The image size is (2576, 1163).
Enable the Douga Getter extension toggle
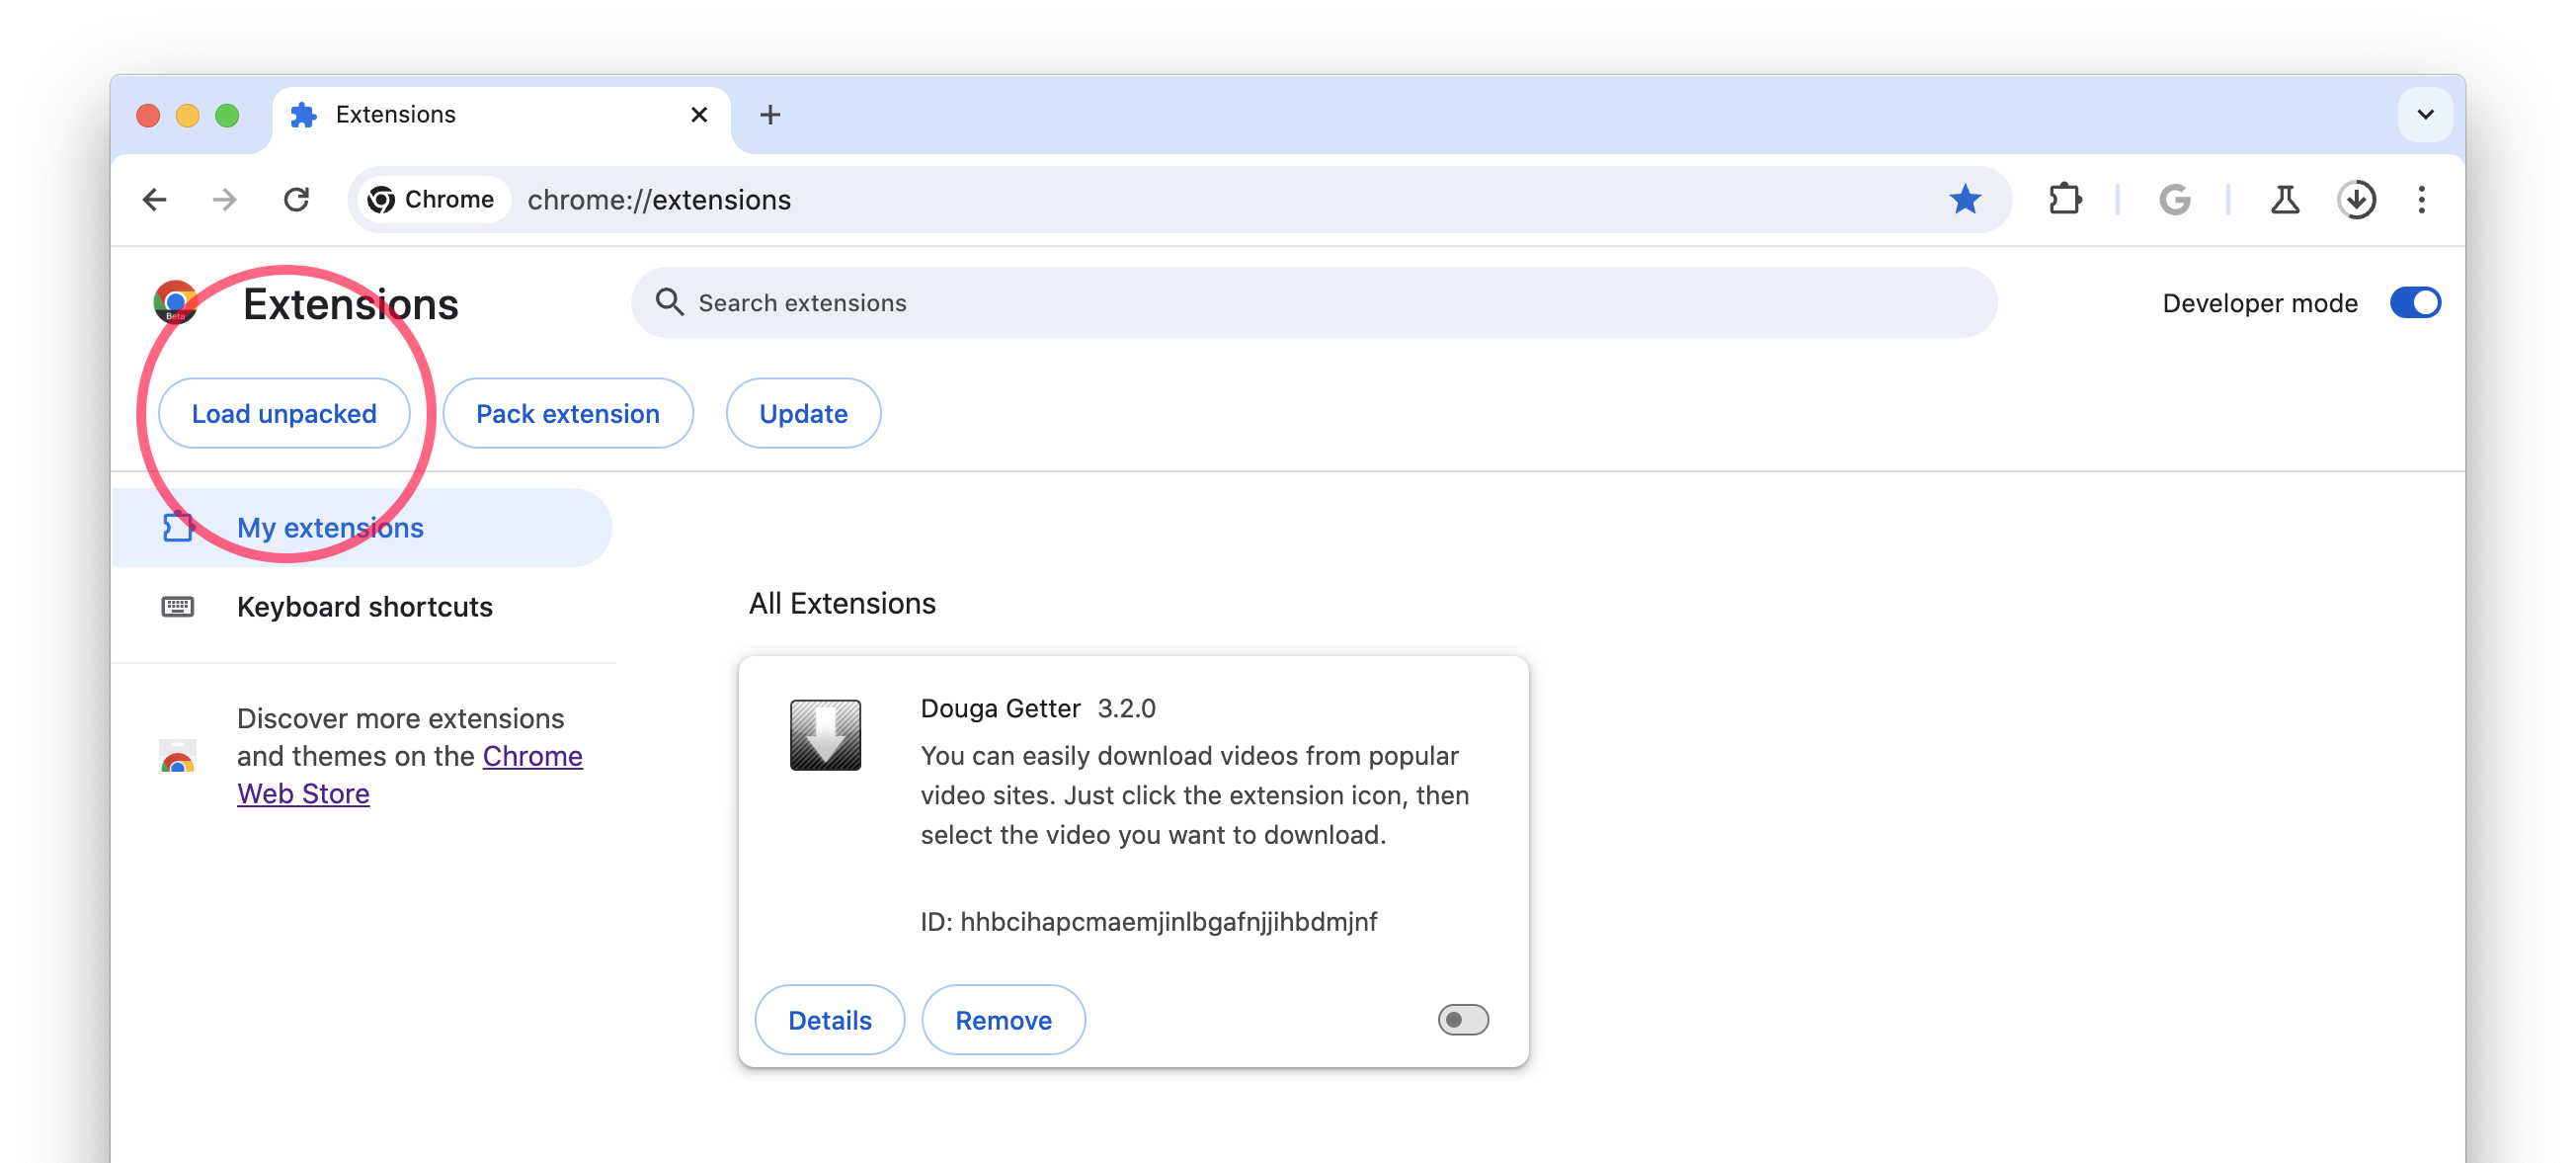(1462, 1020)
